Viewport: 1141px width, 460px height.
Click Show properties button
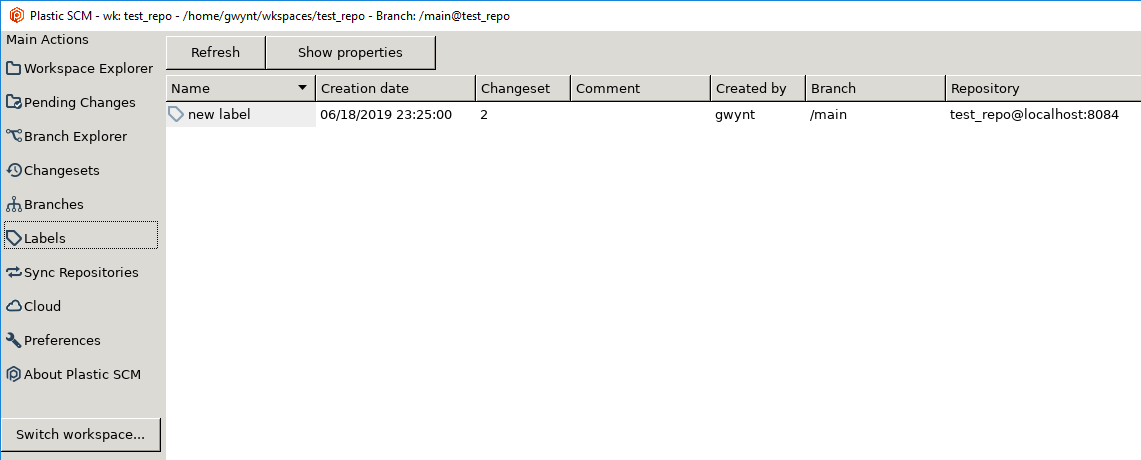coord(350,52)
